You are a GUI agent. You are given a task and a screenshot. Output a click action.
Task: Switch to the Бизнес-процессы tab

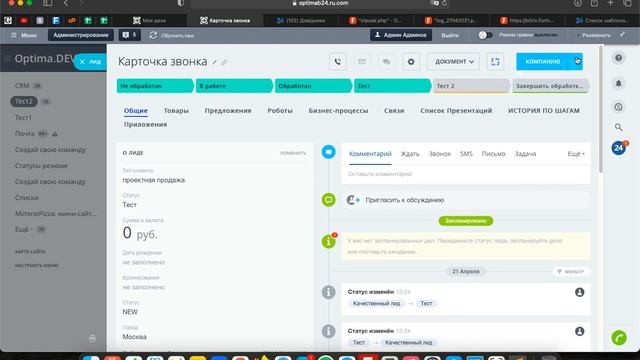click(x=338, y=111)
